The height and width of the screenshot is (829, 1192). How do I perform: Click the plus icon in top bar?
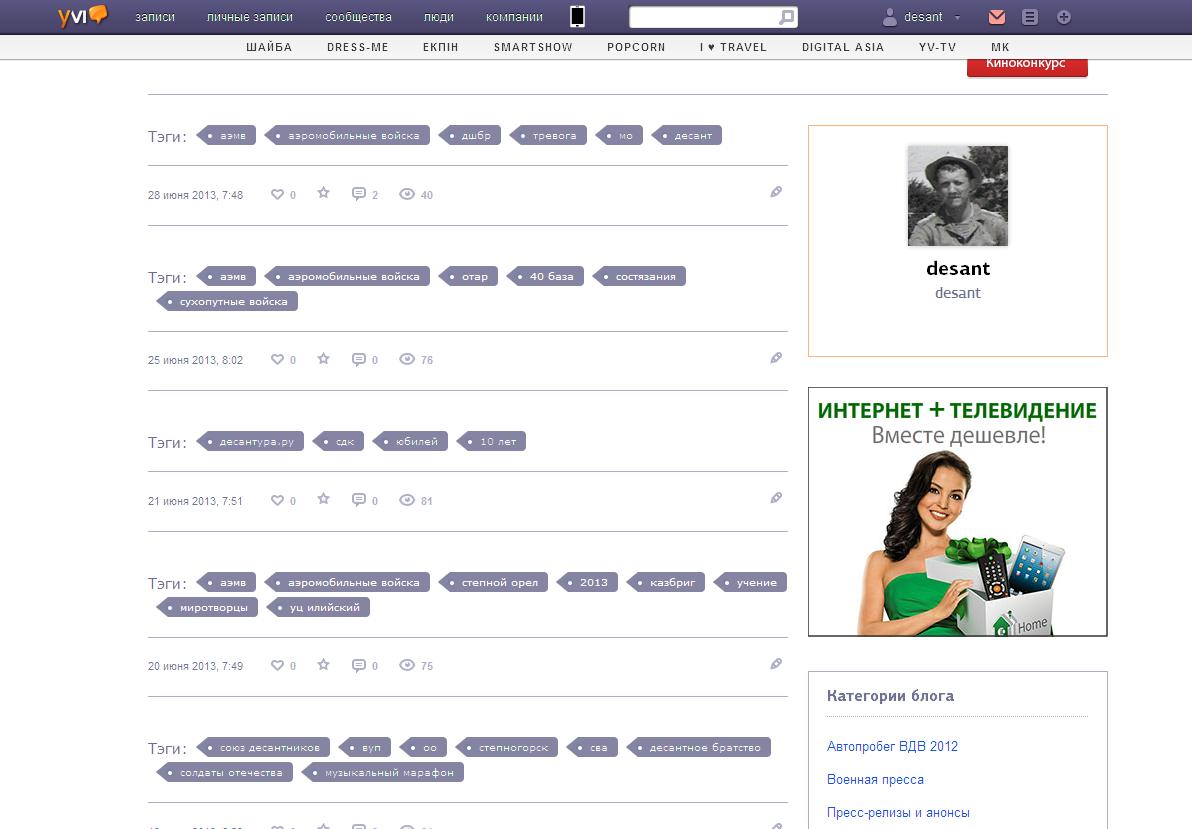(1064, 17)
